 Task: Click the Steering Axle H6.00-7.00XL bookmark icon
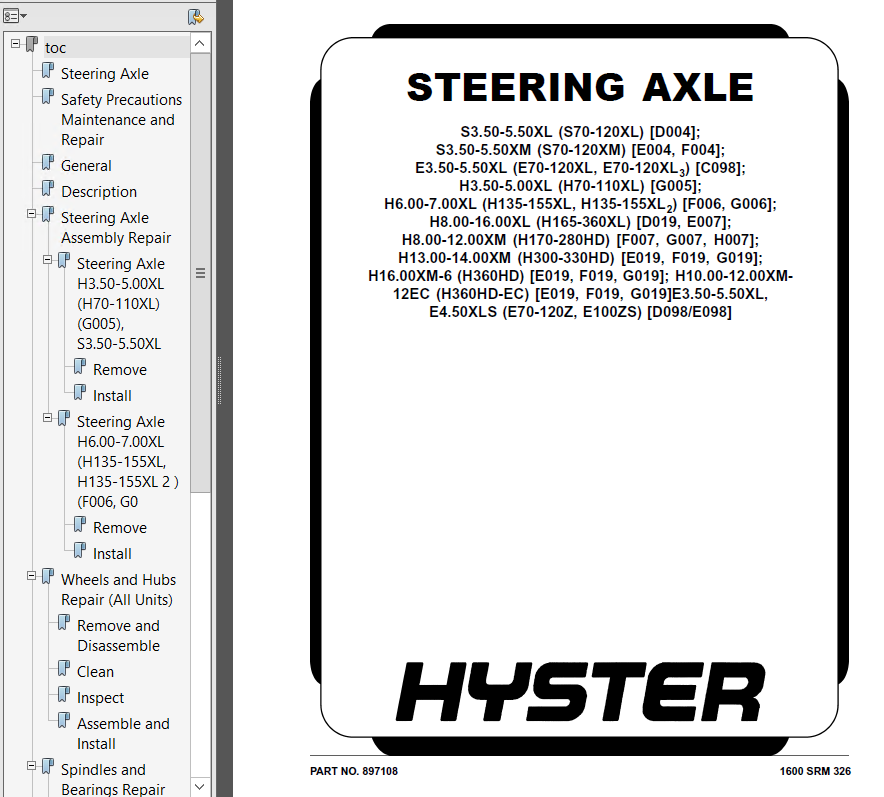click(x=64, y=419)
